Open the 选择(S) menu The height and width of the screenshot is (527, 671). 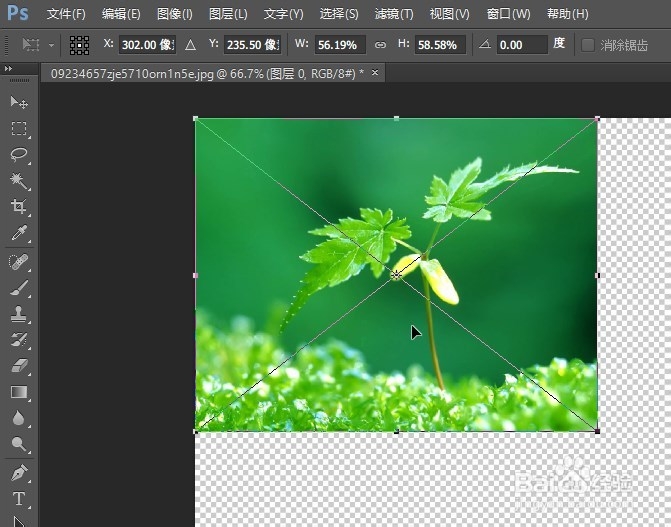(x=339, y=14)
